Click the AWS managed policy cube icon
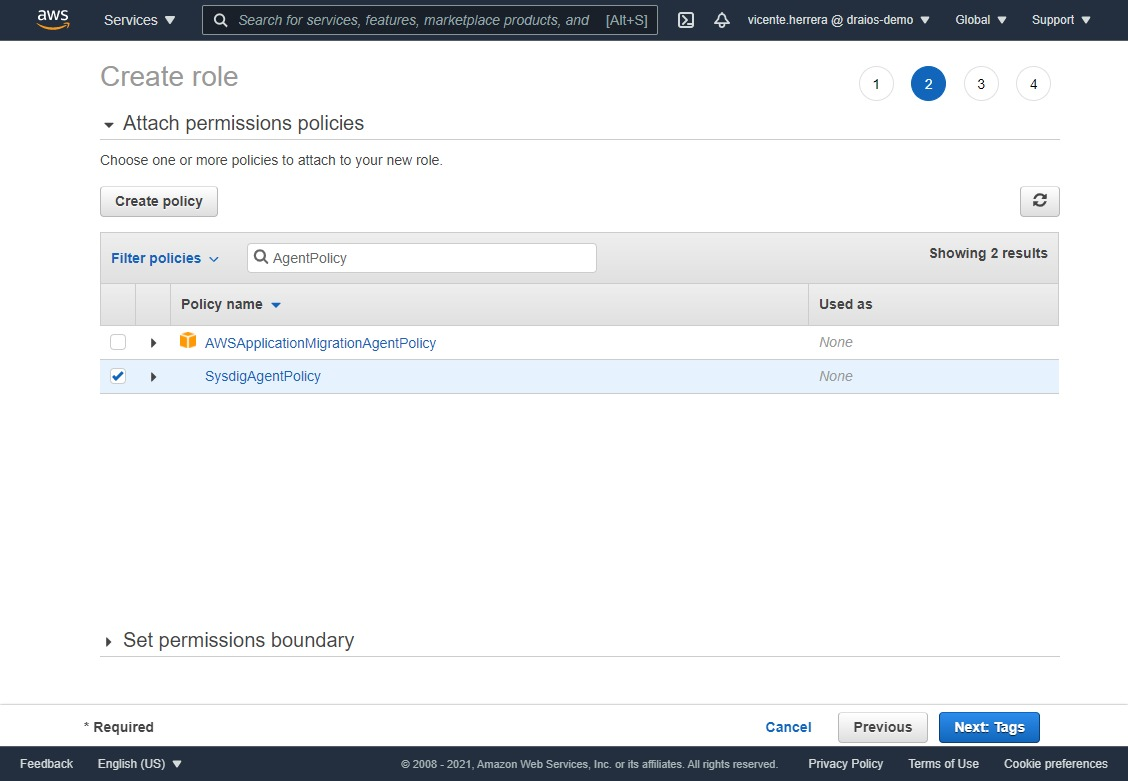Image resolution: width=1128 pixels, height=781 pixels. click(188, 341)
